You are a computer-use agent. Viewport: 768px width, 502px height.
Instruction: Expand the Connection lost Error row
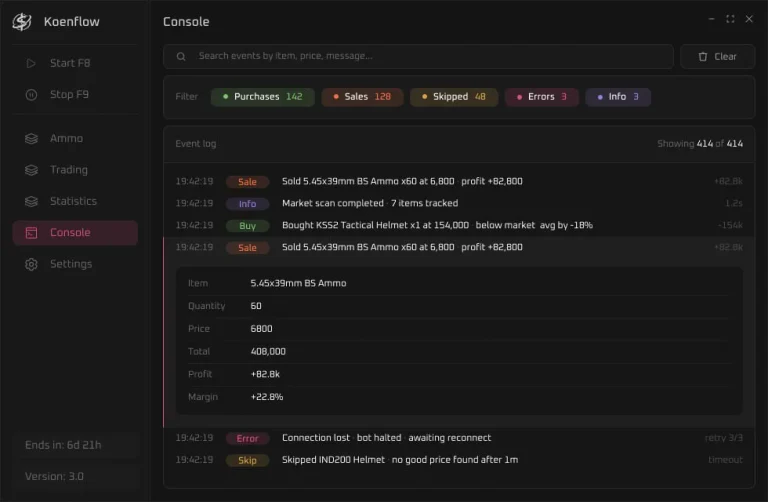tap(459, 438)
